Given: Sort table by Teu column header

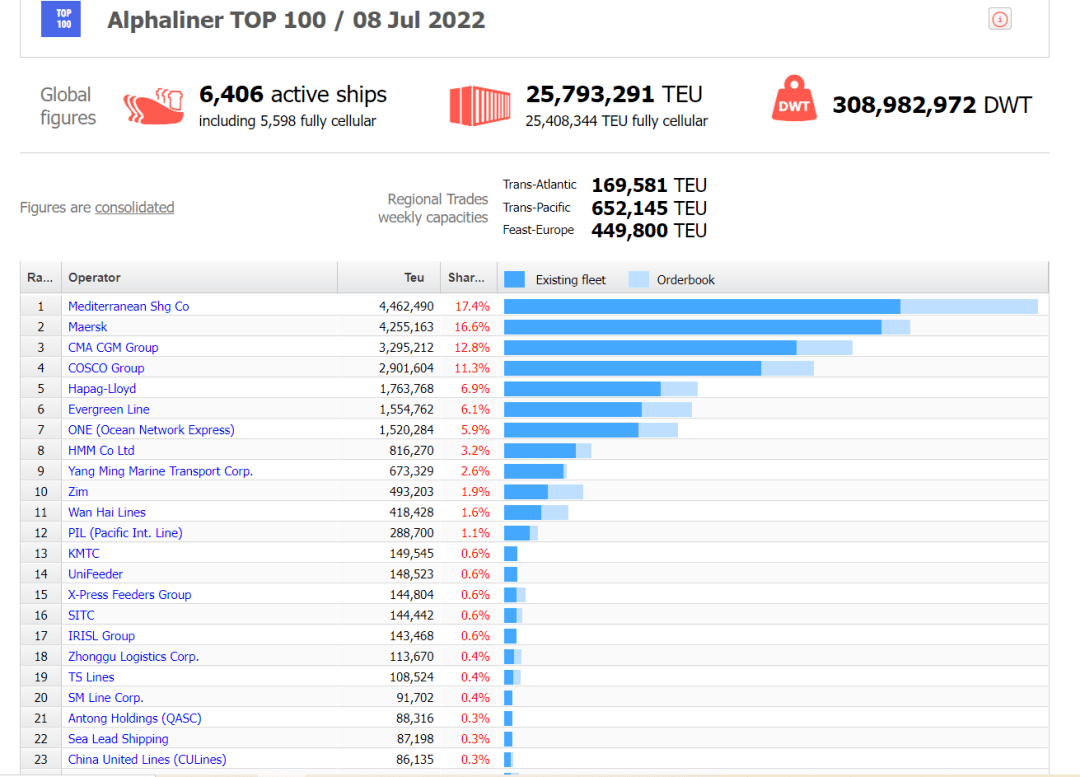Looking at the screenshot, I should tap(414, 278).
